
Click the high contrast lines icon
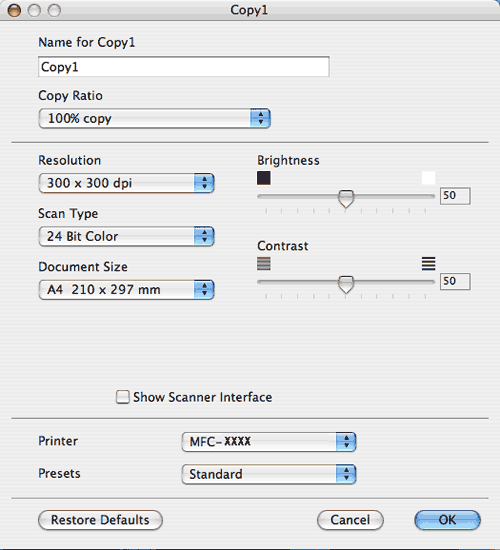(428, 263)
